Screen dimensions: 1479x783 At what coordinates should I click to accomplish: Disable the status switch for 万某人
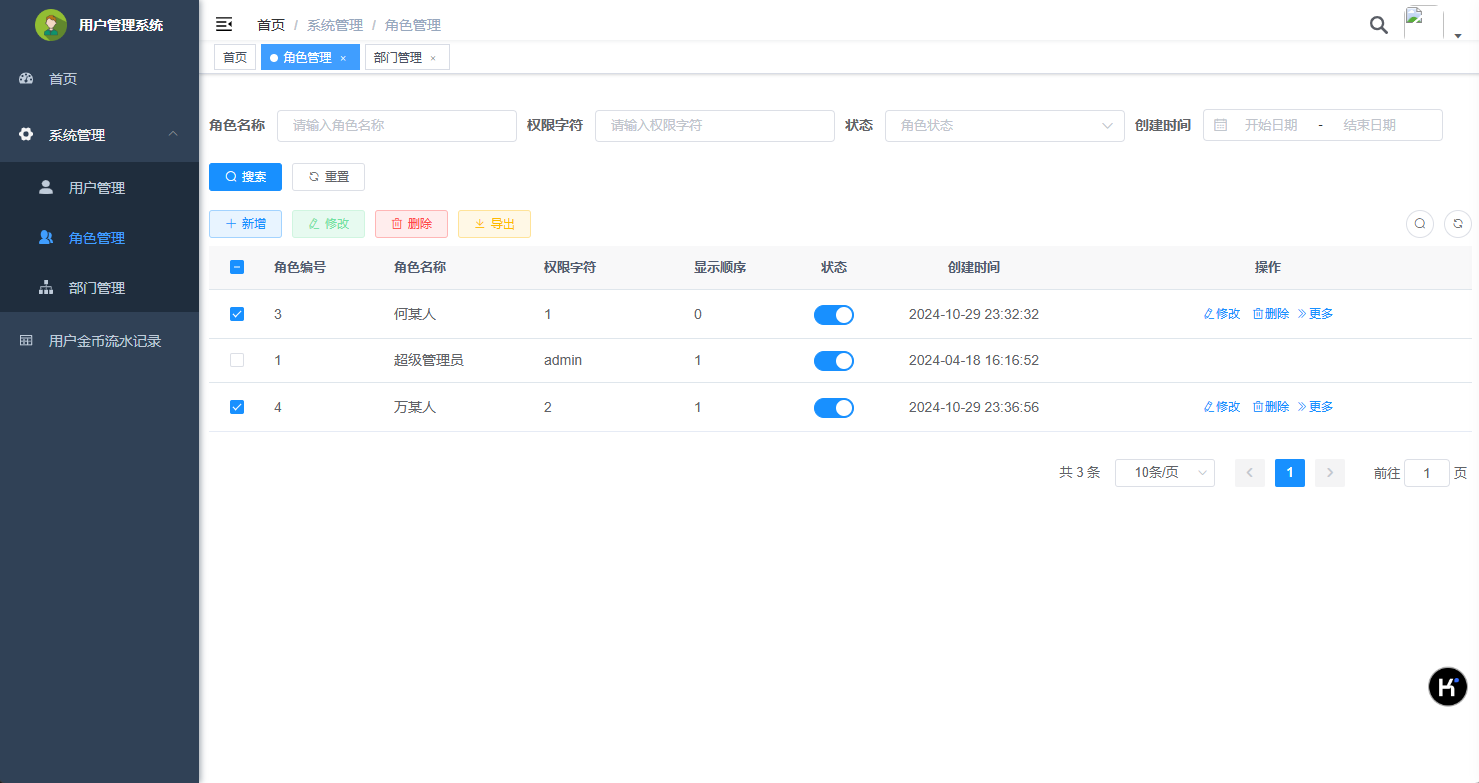click(833, 407)
